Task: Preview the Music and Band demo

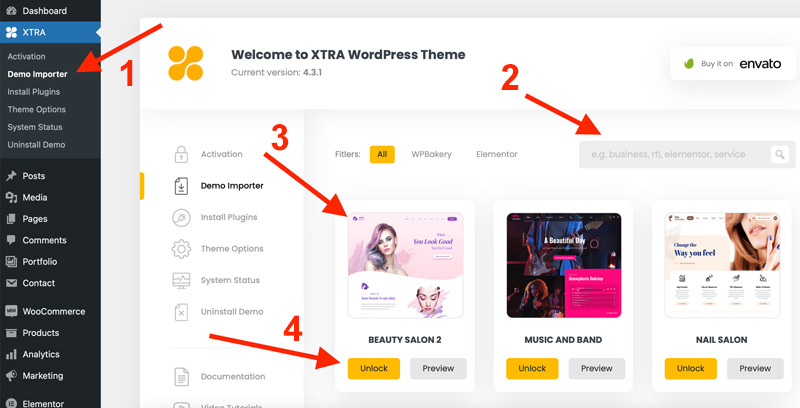Action: click(596, 368)
